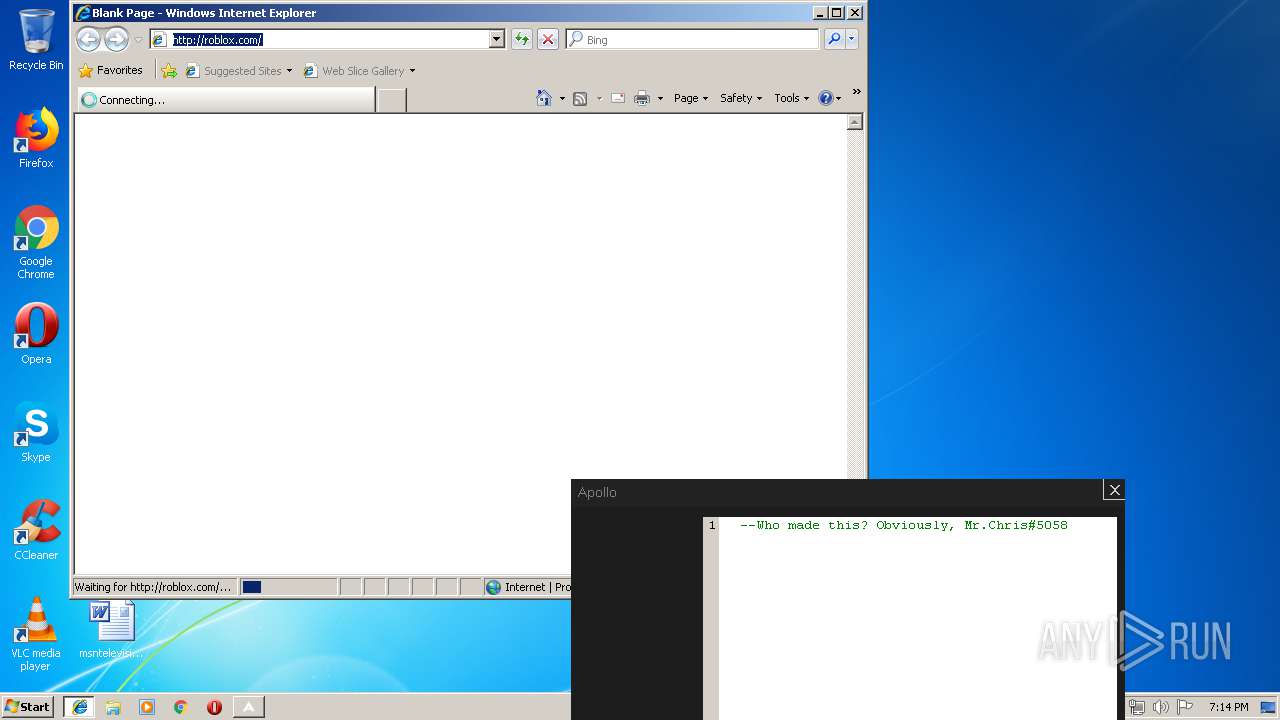Open the Recycle Bin desktop icon
The image size is (1280, 720).
[36, 40]
